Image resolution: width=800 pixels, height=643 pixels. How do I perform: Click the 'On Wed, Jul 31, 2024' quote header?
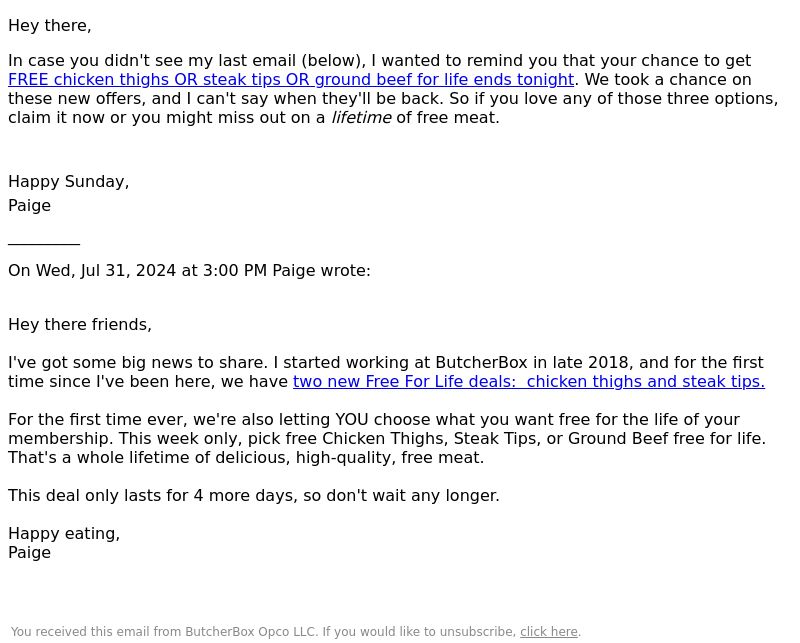tap(189, 270)
